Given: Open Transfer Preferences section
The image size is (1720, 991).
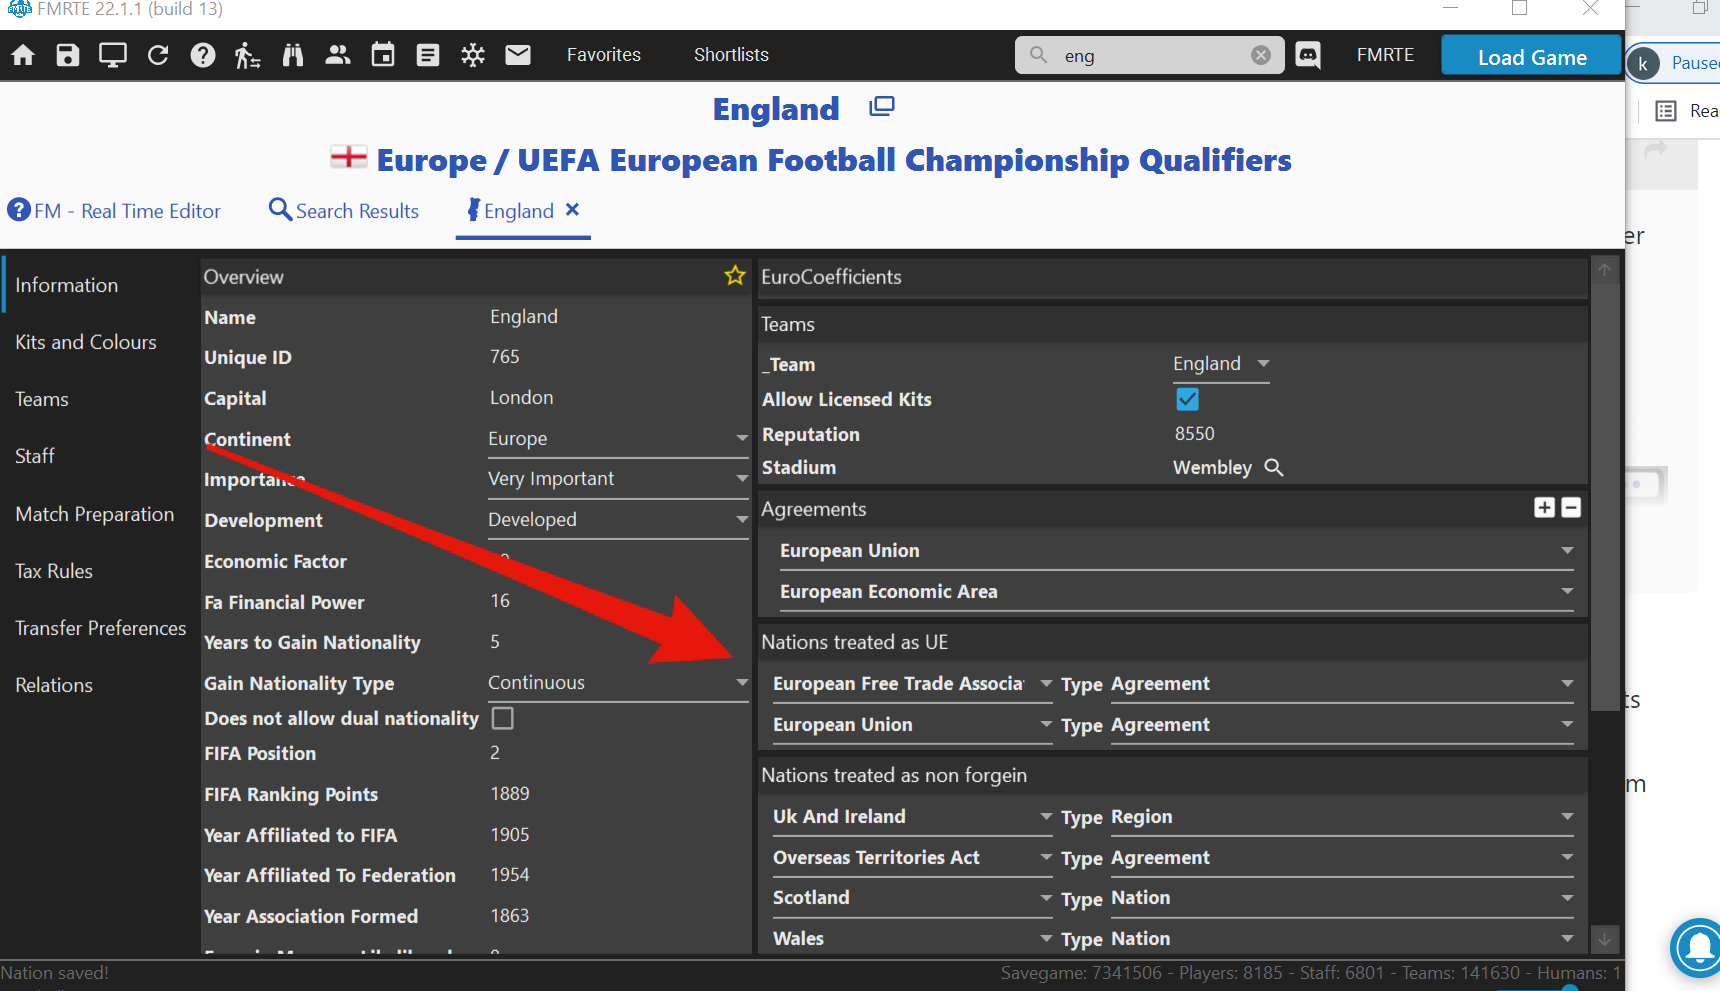Looking at the screenshot, I should click(101, 628).
